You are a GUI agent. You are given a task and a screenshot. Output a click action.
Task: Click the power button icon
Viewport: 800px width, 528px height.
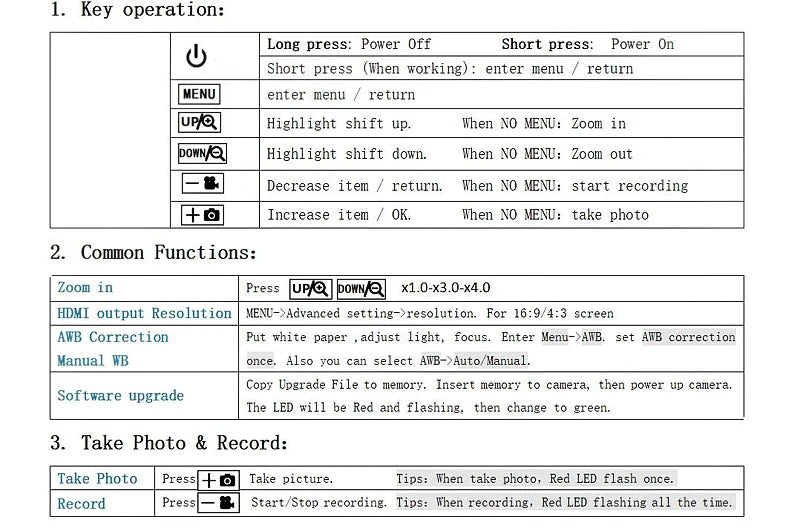pos(196,56)
